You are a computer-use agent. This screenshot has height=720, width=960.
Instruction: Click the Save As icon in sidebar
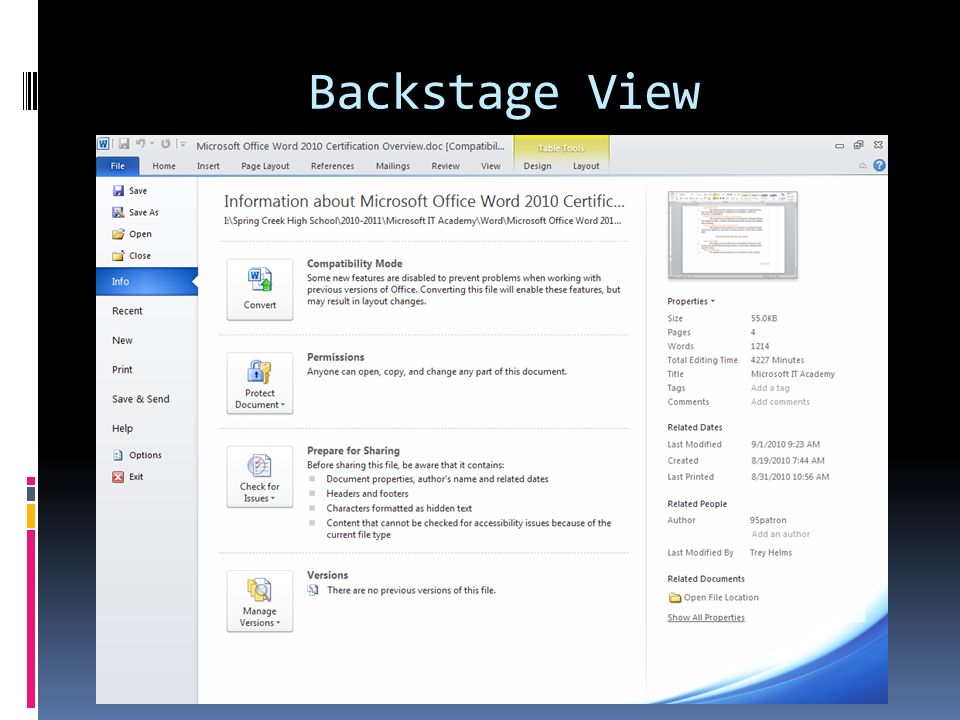coord(118,212)
